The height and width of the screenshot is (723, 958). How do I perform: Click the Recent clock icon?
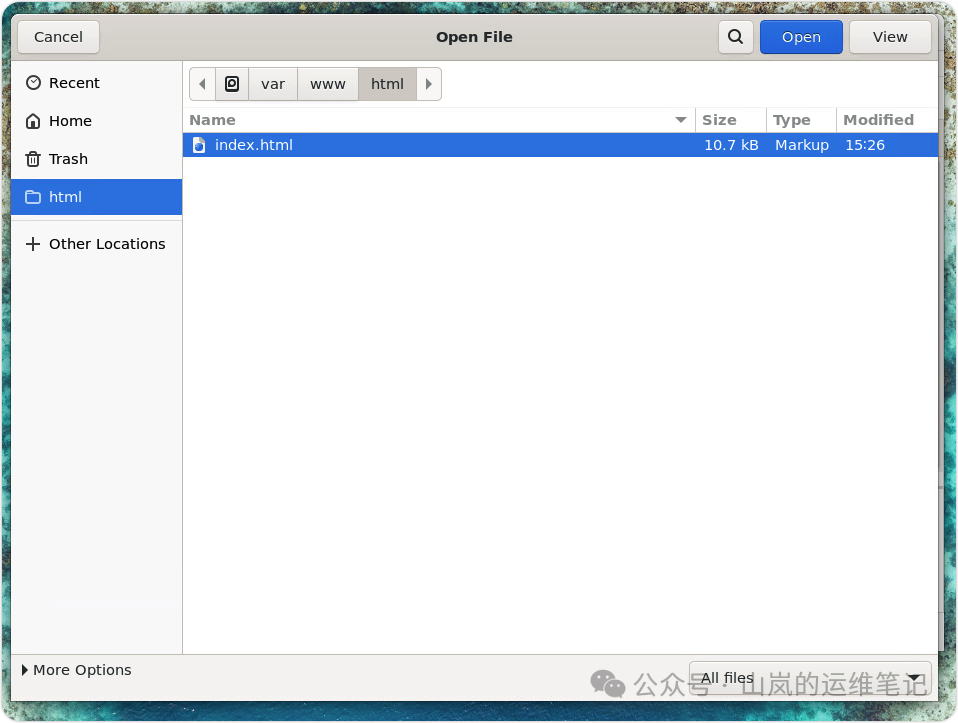coord(34,83)
